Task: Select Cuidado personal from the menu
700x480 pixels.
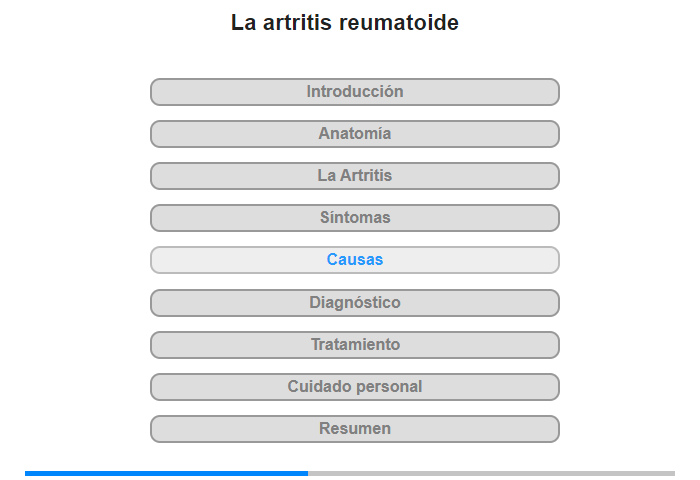Action: click(x=354, y=387)
